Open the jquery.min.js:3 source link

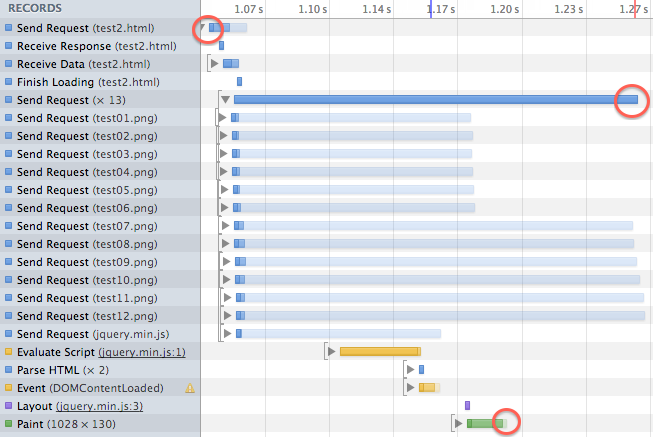(99, 406)
